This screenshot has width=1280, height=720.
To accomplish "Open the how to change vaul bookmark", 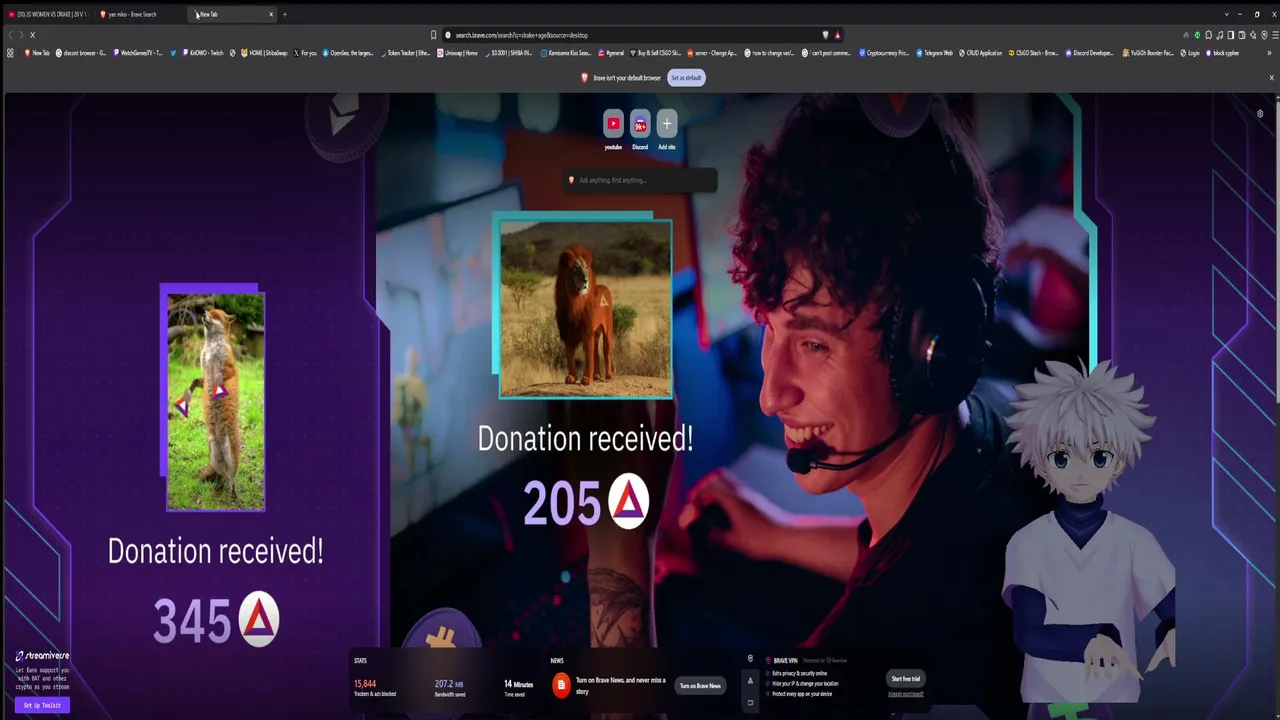I will tap(769, 53).
